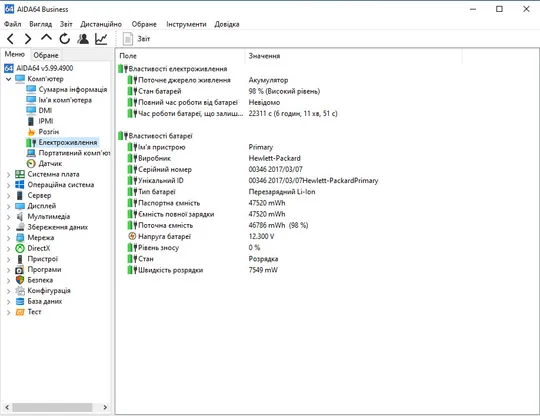The image size is (540, 416).
Task: Select the Розгін flame icon
Action: coord(31,132)
